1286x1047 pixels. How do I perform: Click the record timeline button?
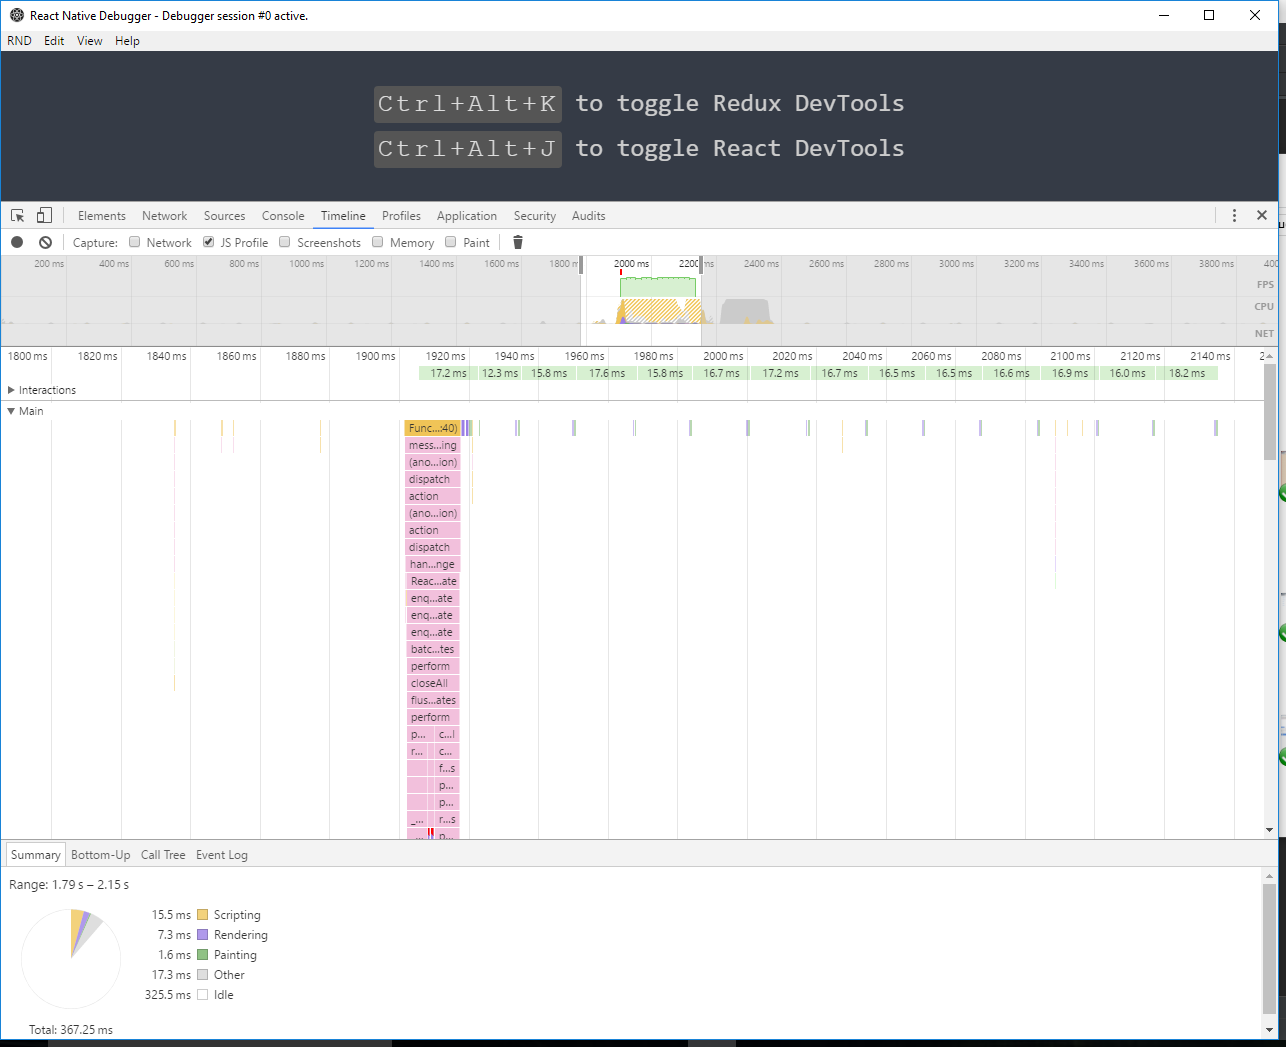[17, 242]
